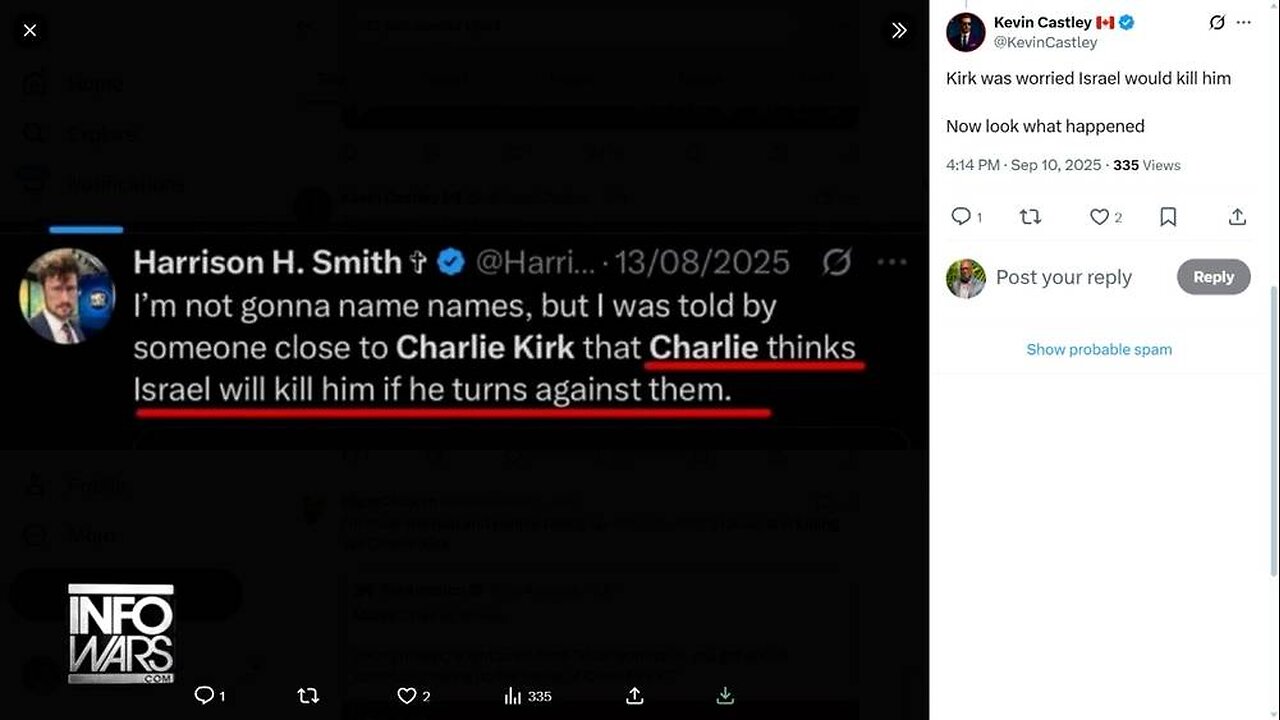
Task: Open Kevin Castley's profile name link
Action: 1042,22
